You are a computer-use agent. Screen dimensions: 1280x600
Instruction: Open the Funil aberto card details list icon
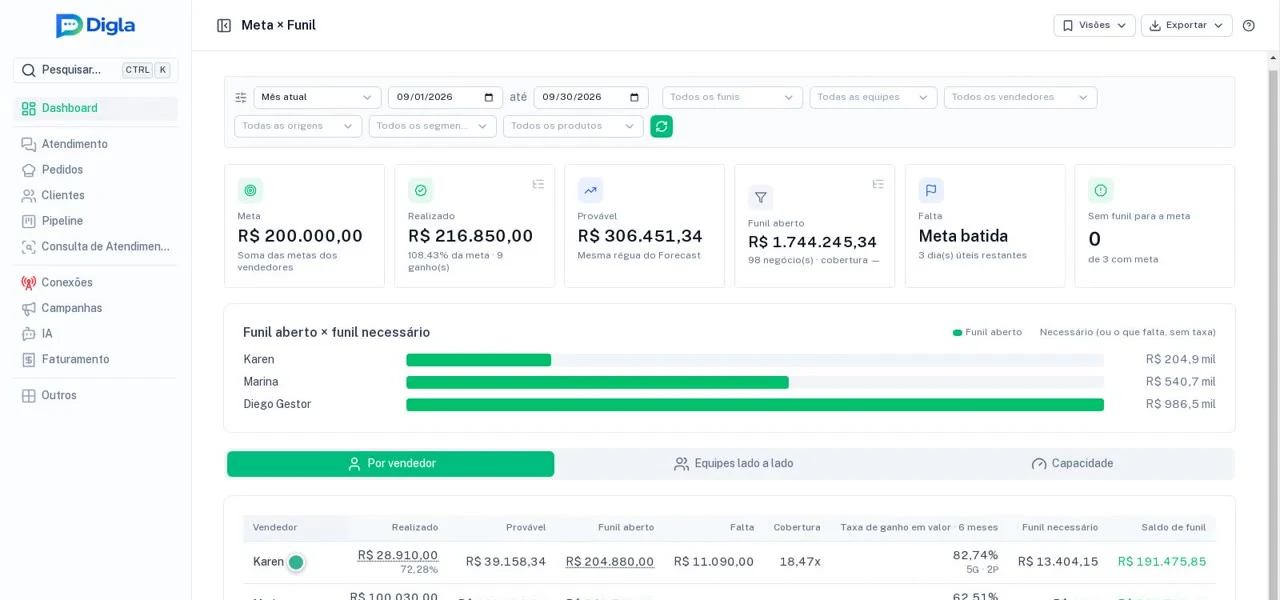(x=878, y=184)
